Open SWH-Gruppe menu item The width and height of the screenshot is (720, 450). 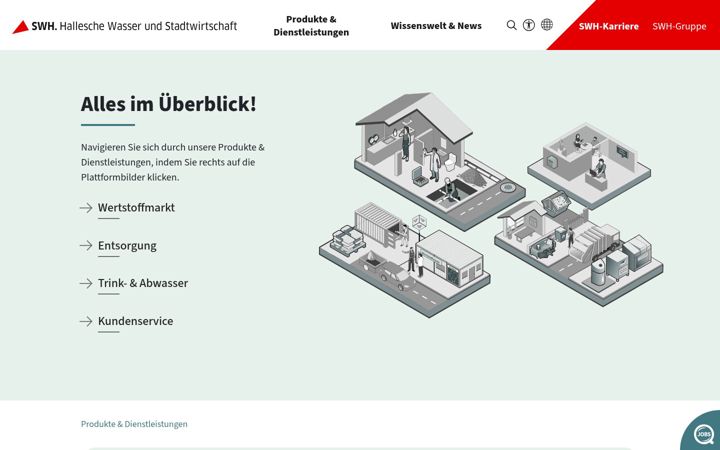pos(679,26)
